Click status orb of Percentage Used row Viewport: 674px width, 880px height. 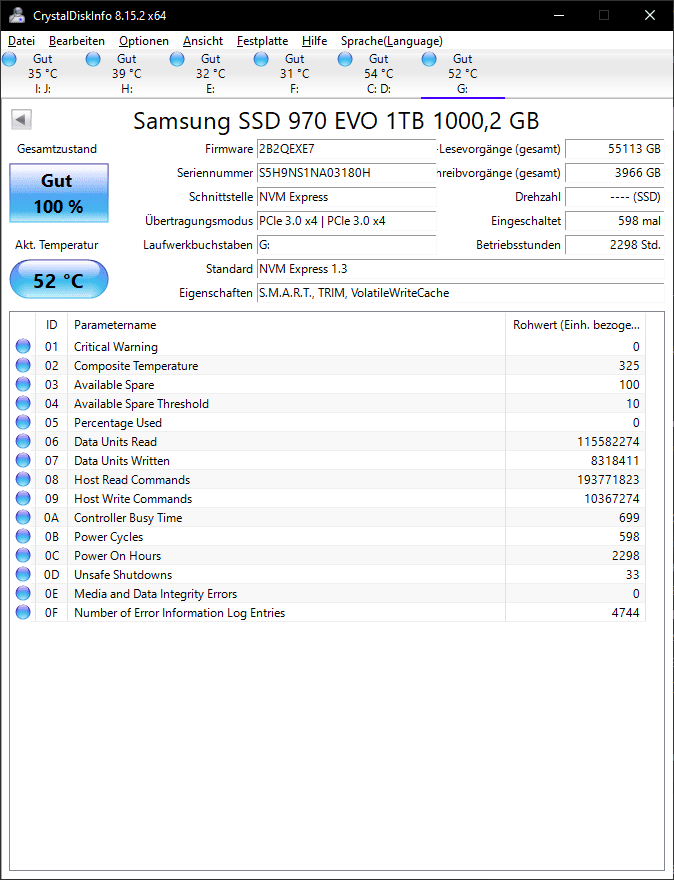(x=23, y=423)
